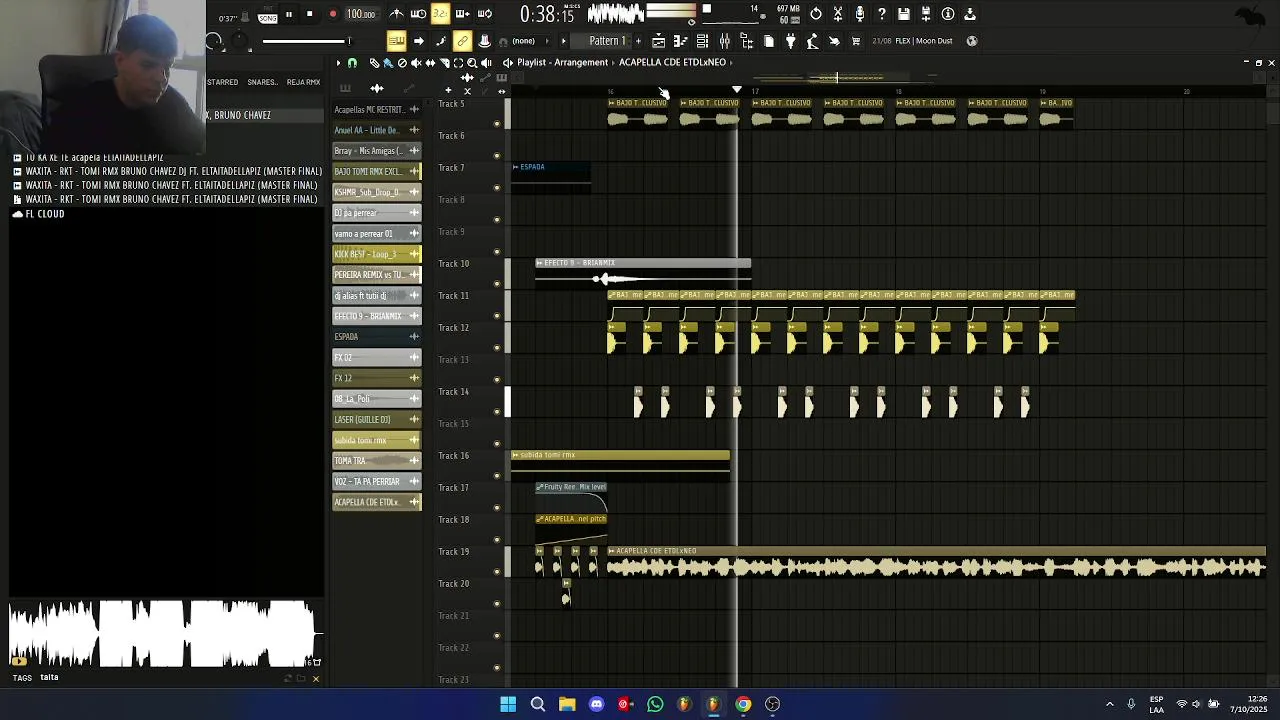
Task: Open the content library cart icon
Action: pyautogui.click(x=856, y=41)
